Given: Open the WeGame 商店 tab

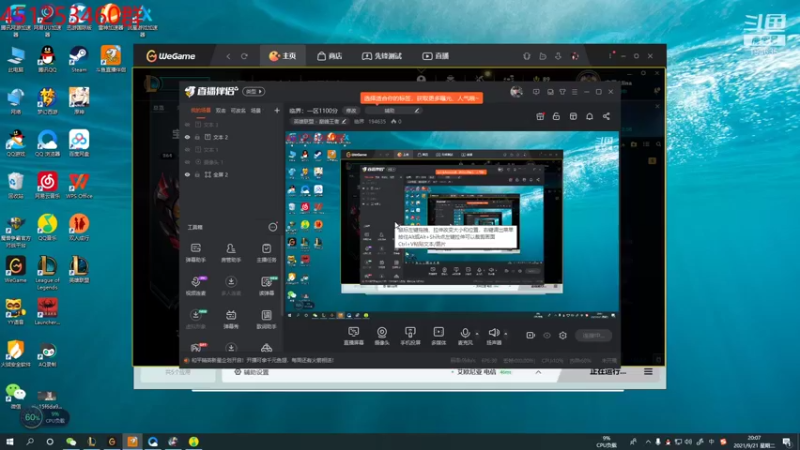Looking at the screenshot, I should pos(330,56).
